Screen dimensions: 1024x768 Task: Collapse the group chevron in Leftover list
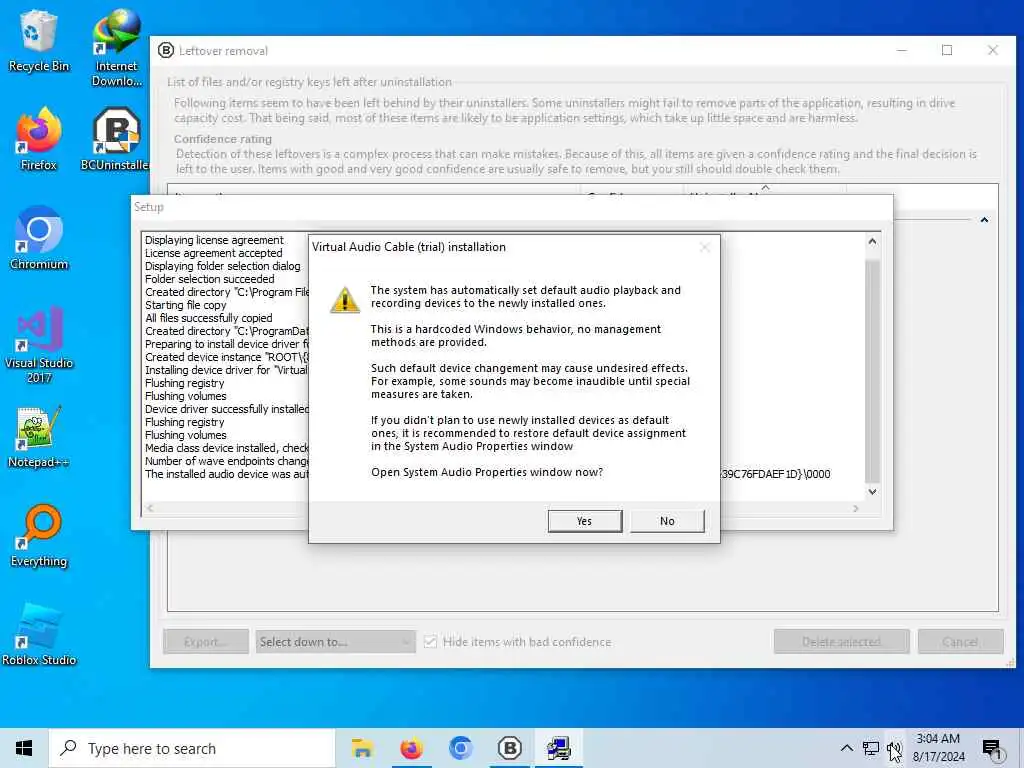[x=984, y=220]
